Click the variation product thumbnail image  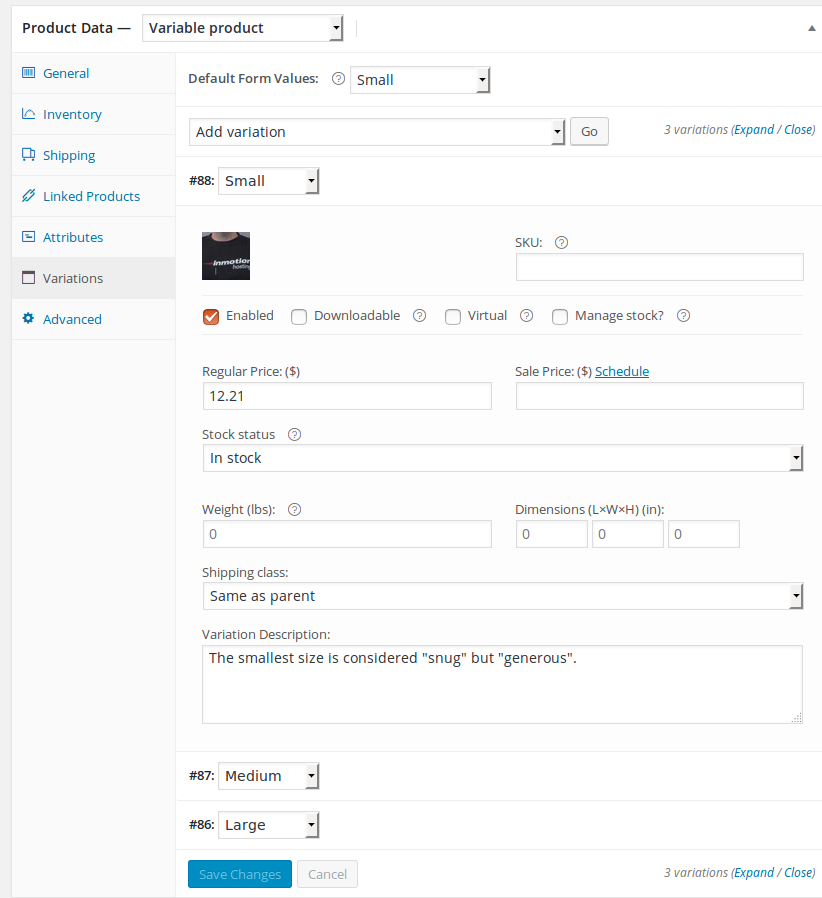(x=226, y=256)
